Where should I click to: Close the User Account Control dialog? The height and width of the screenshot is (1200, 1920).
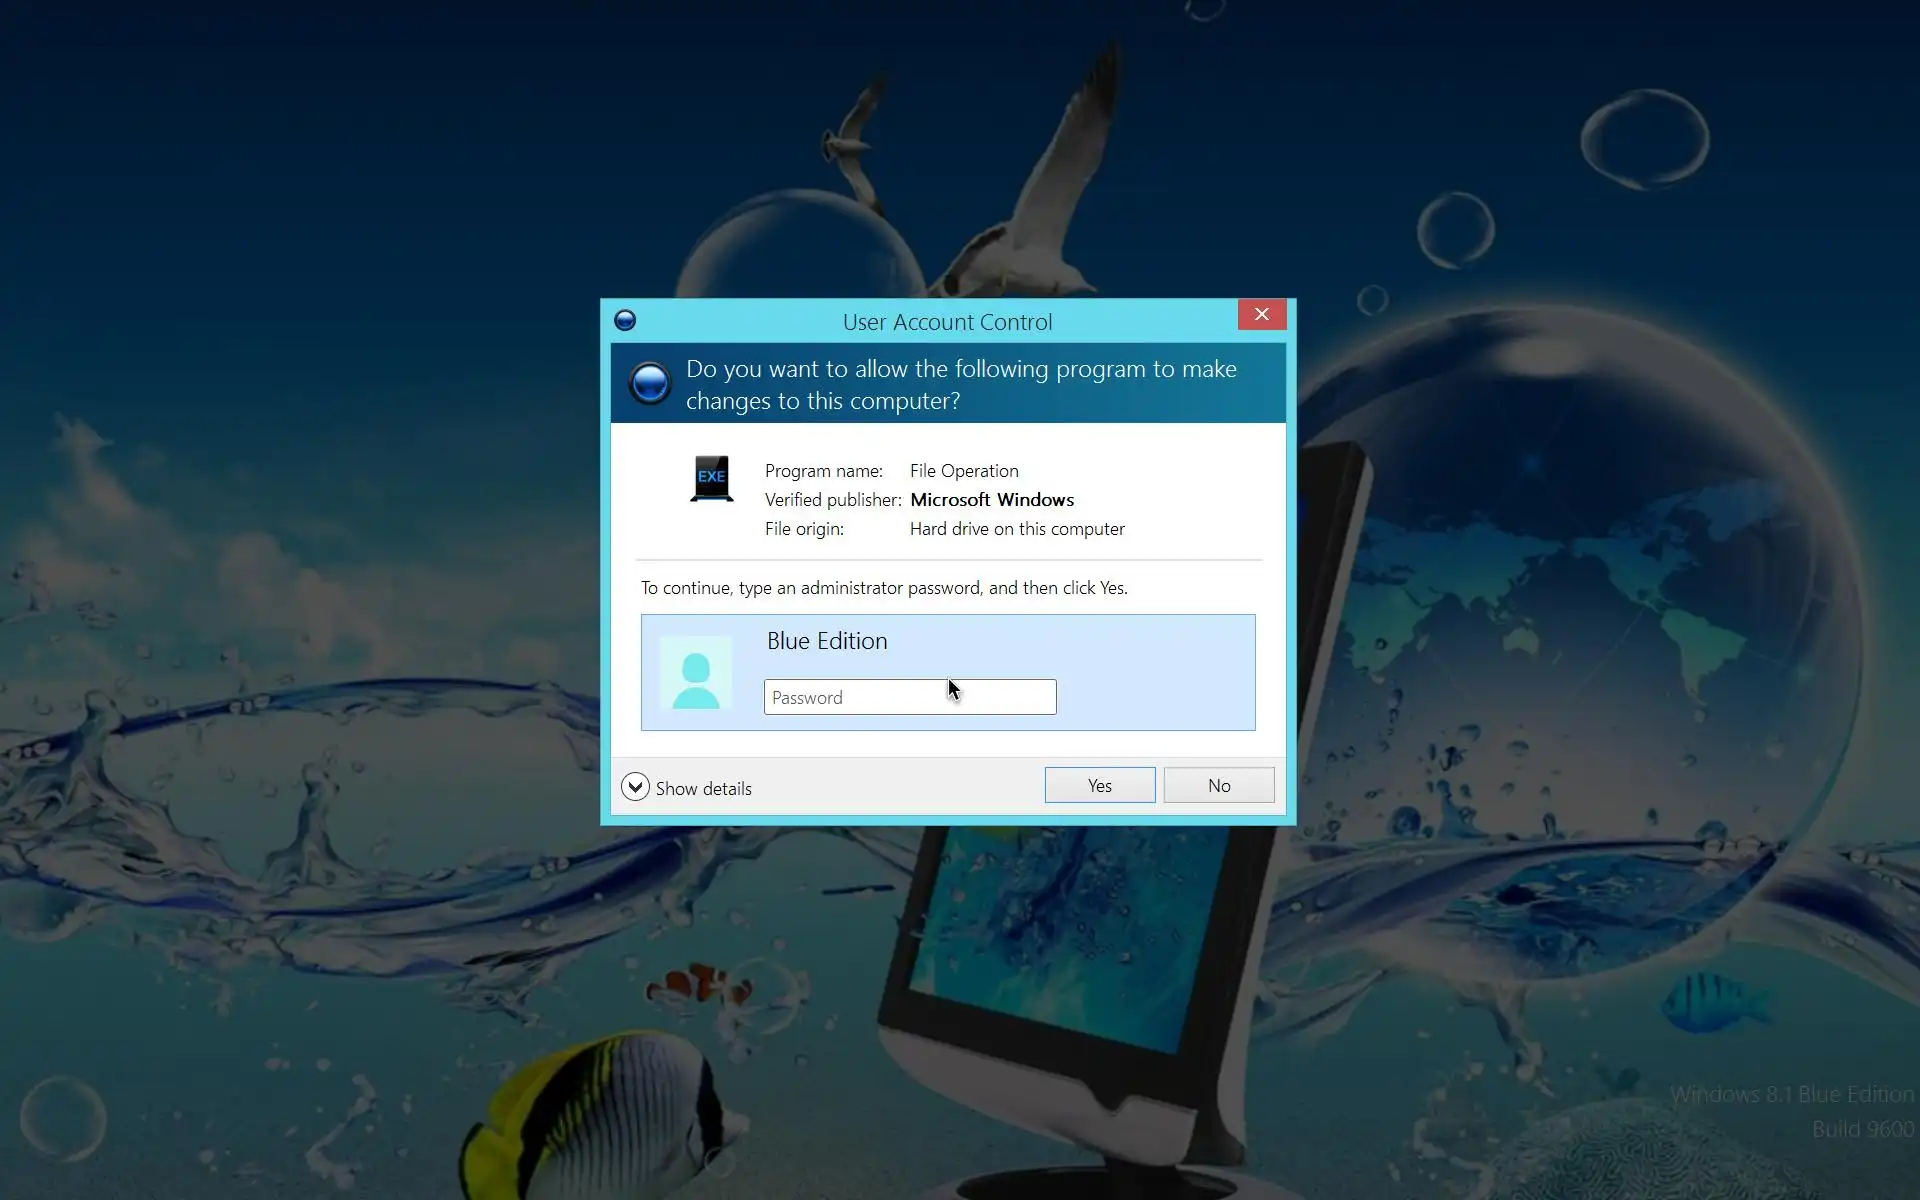pos(1261,315)
